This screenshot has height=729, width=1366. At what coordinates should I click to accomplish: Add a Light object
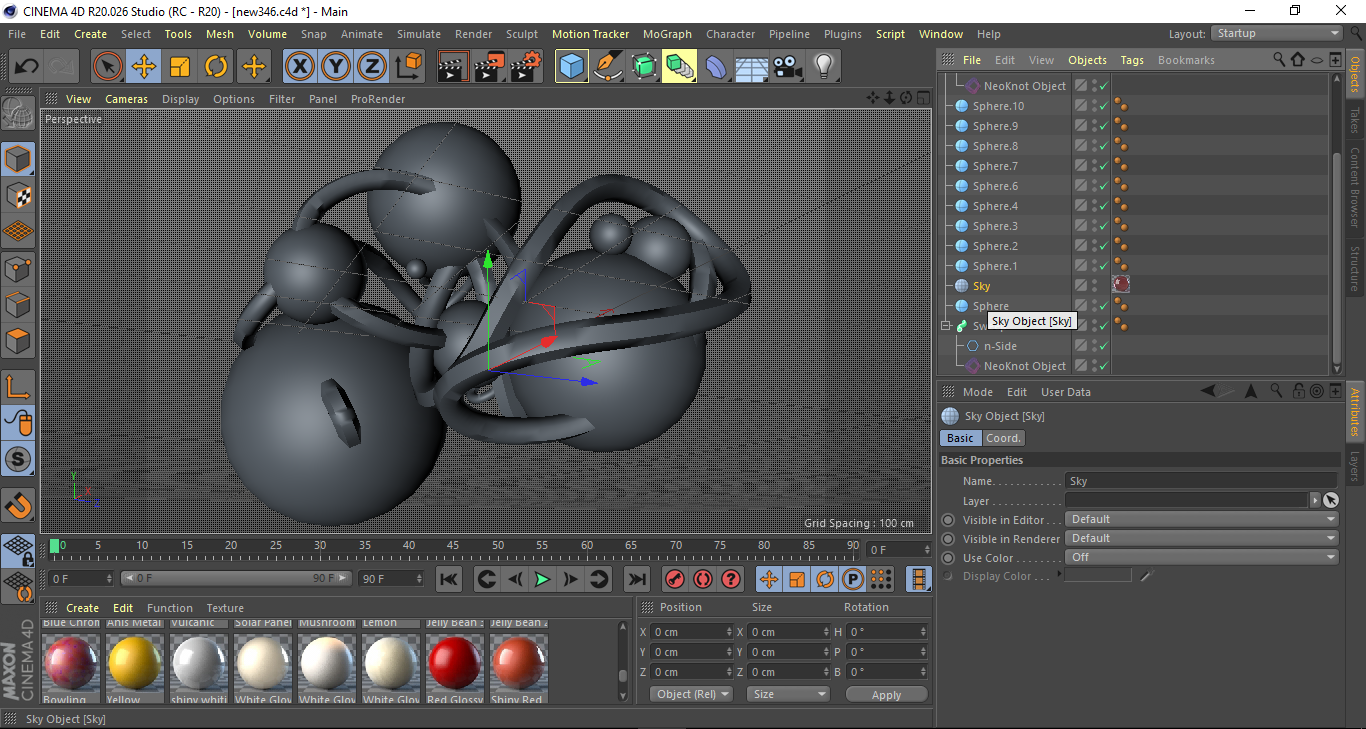(824, 67)
